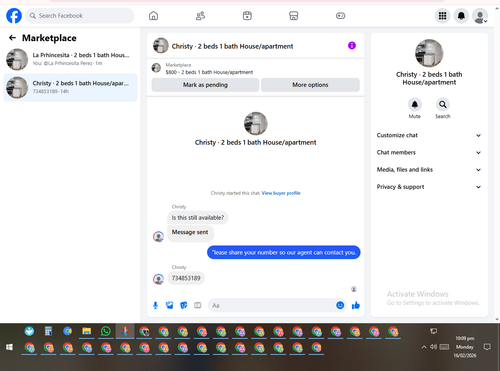The width and height of the screenshot is (500, 371).
Task: Open the account profile menu
Action: 480,16
